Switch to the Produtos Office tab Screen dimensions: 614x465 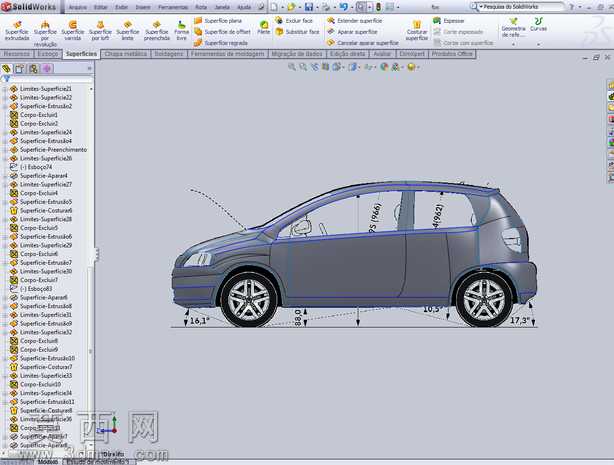coord(452,54)
